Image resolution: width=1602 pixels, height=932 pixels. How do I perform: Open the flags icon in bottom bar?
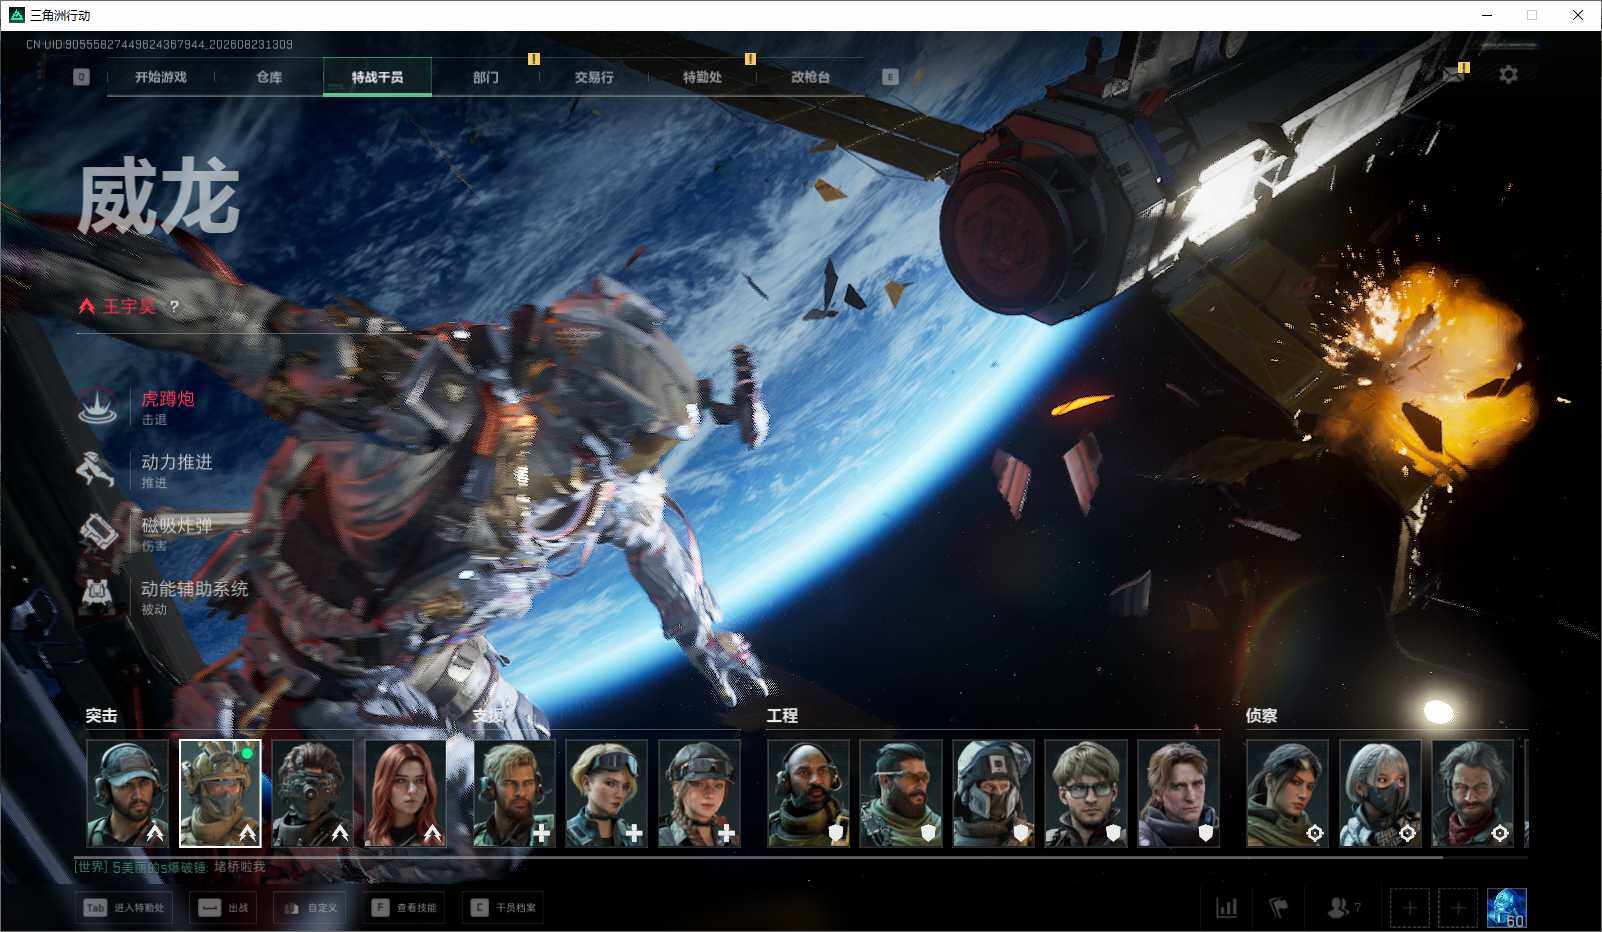pos(1278,908)
